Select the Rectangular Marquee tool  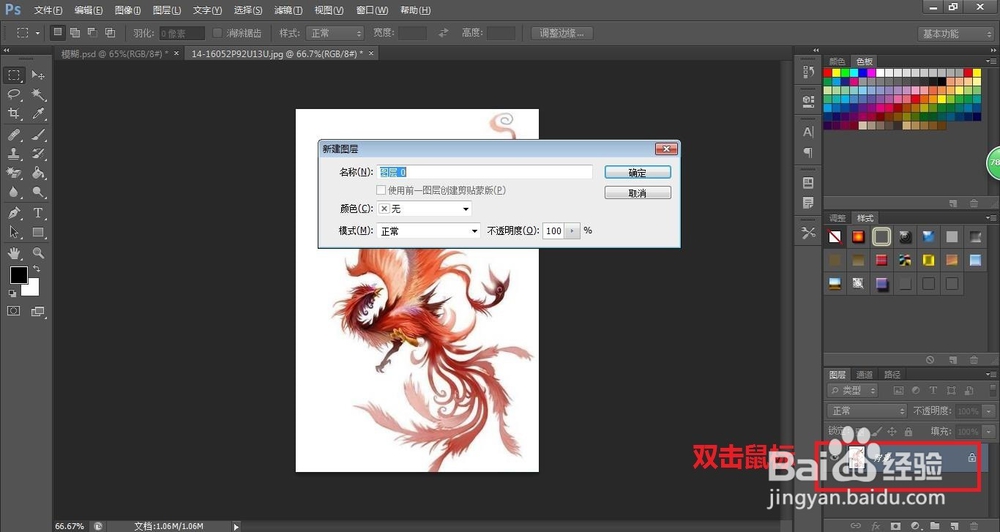pos(15,75)
